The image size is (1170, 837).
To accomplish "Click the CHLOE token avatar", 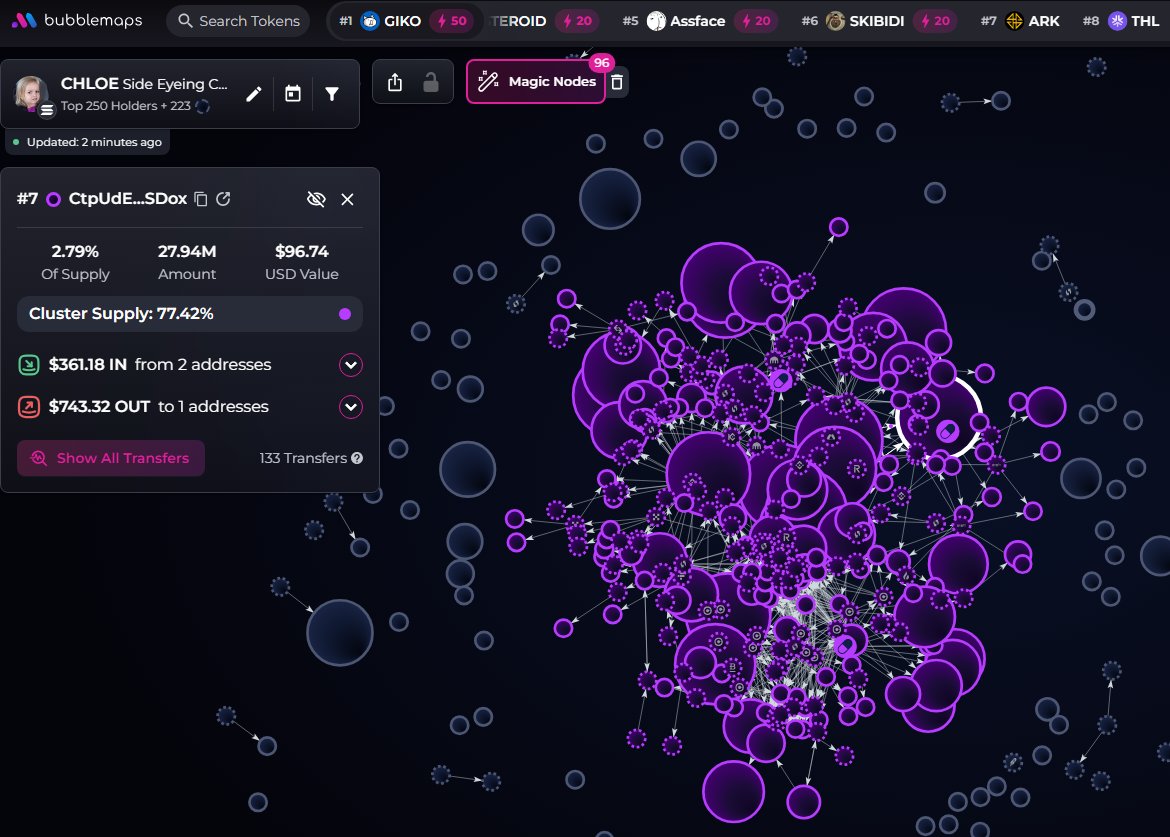I will point(32,94).
